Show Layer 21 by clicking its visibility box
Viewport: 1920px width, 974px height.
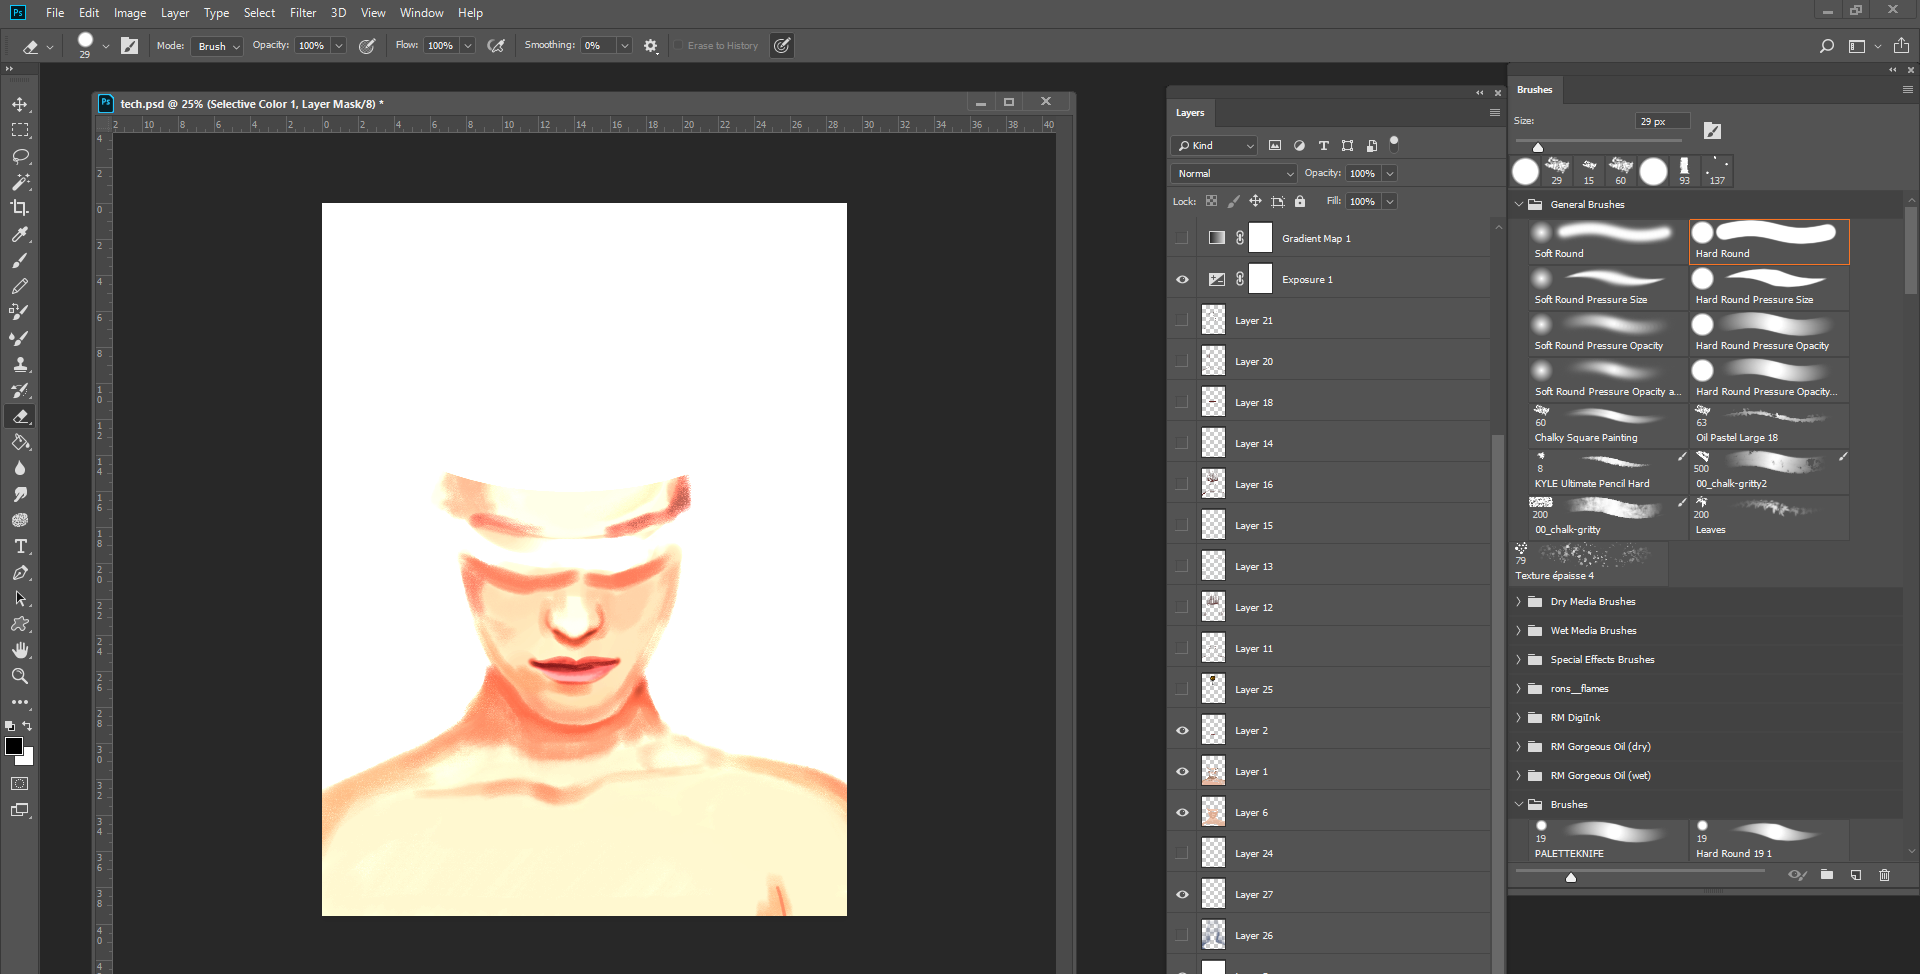pyautogui.click(x=1182, y=320)
